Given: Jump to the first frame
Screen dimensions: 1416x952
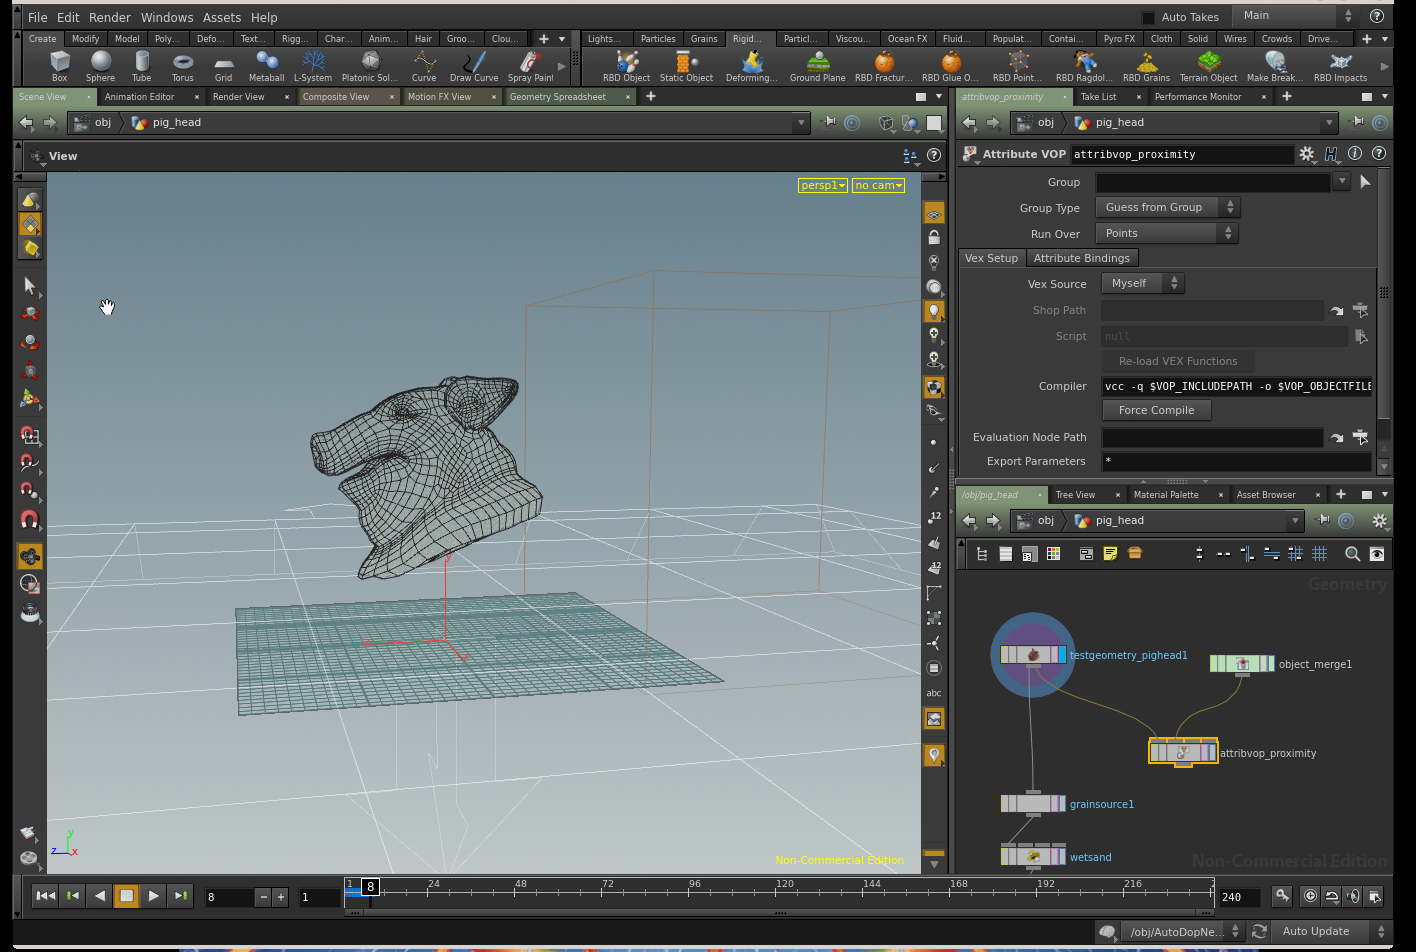Looking at the screenshot, I should click(45, 896).
